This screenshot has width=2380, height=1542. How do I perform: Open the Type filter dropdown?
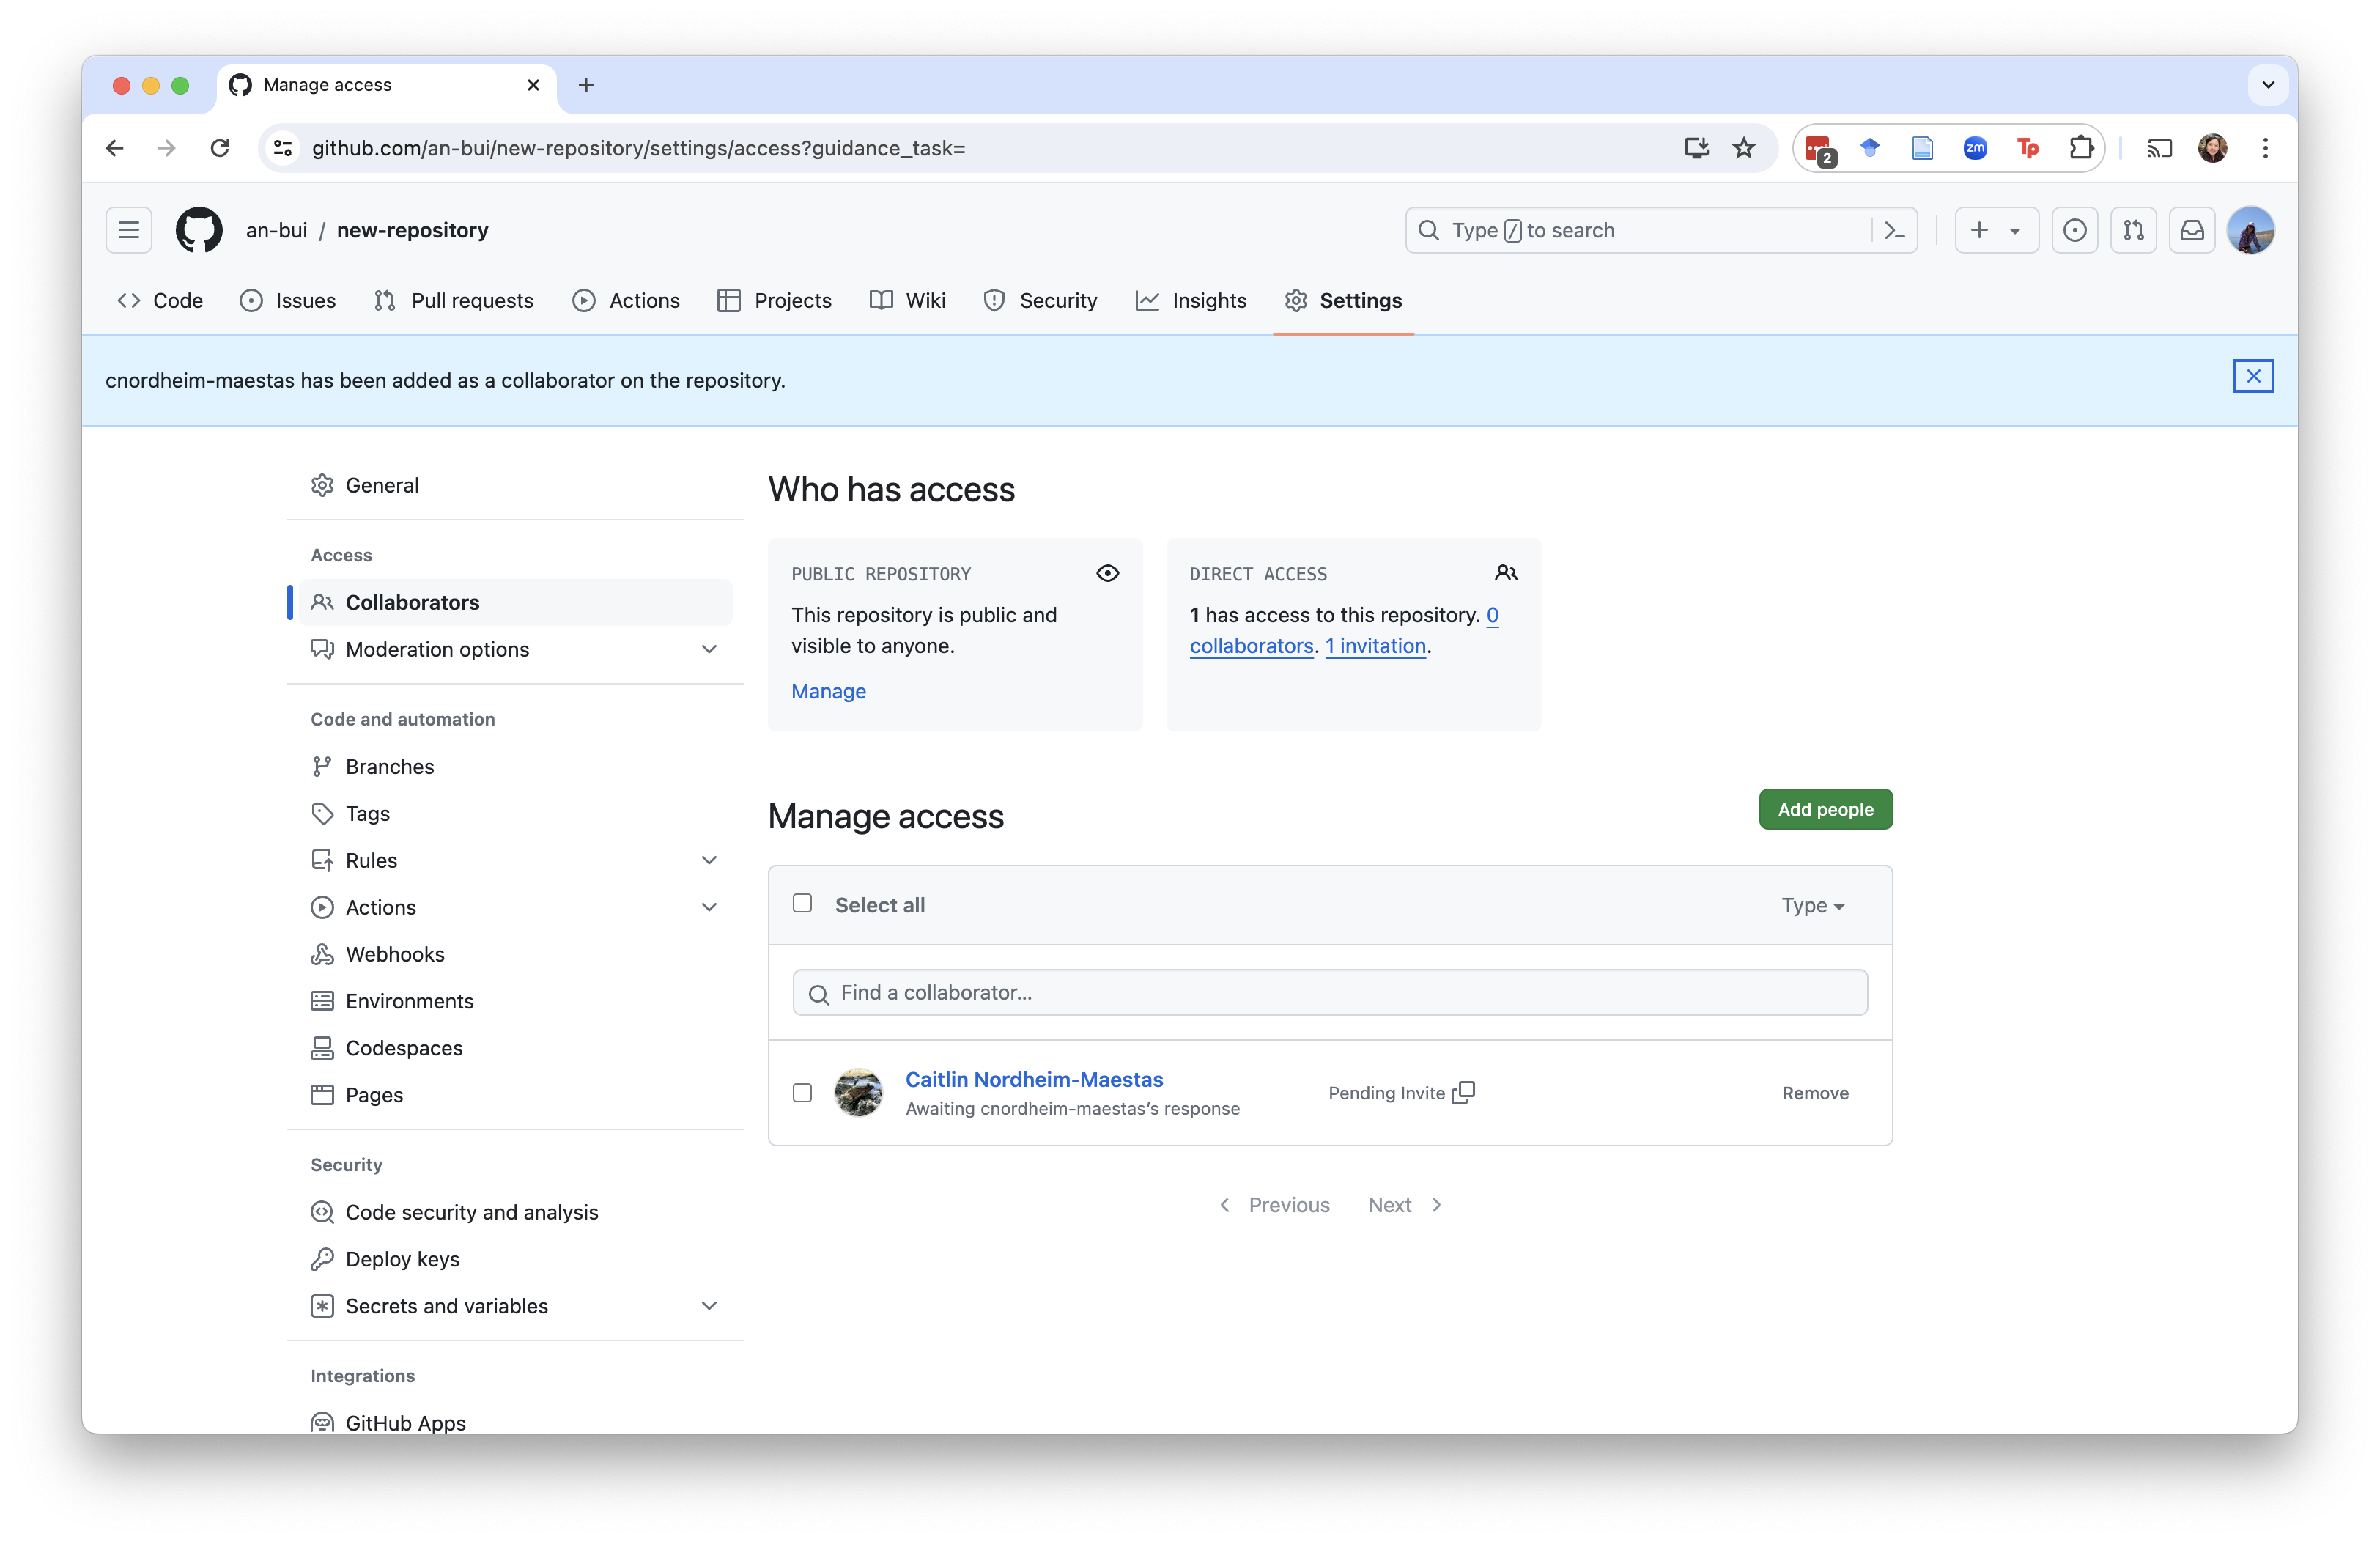coord(1812,905)
